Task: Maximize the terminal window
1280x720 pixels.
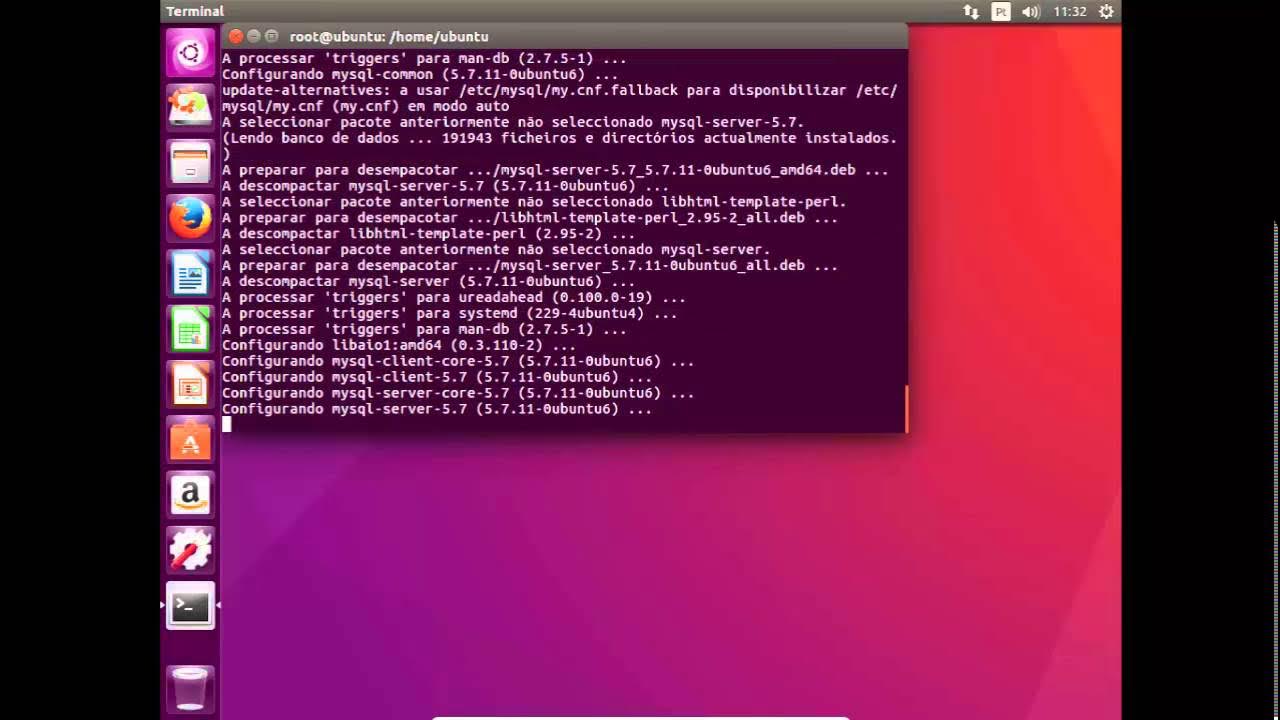Action: [271, 36]
